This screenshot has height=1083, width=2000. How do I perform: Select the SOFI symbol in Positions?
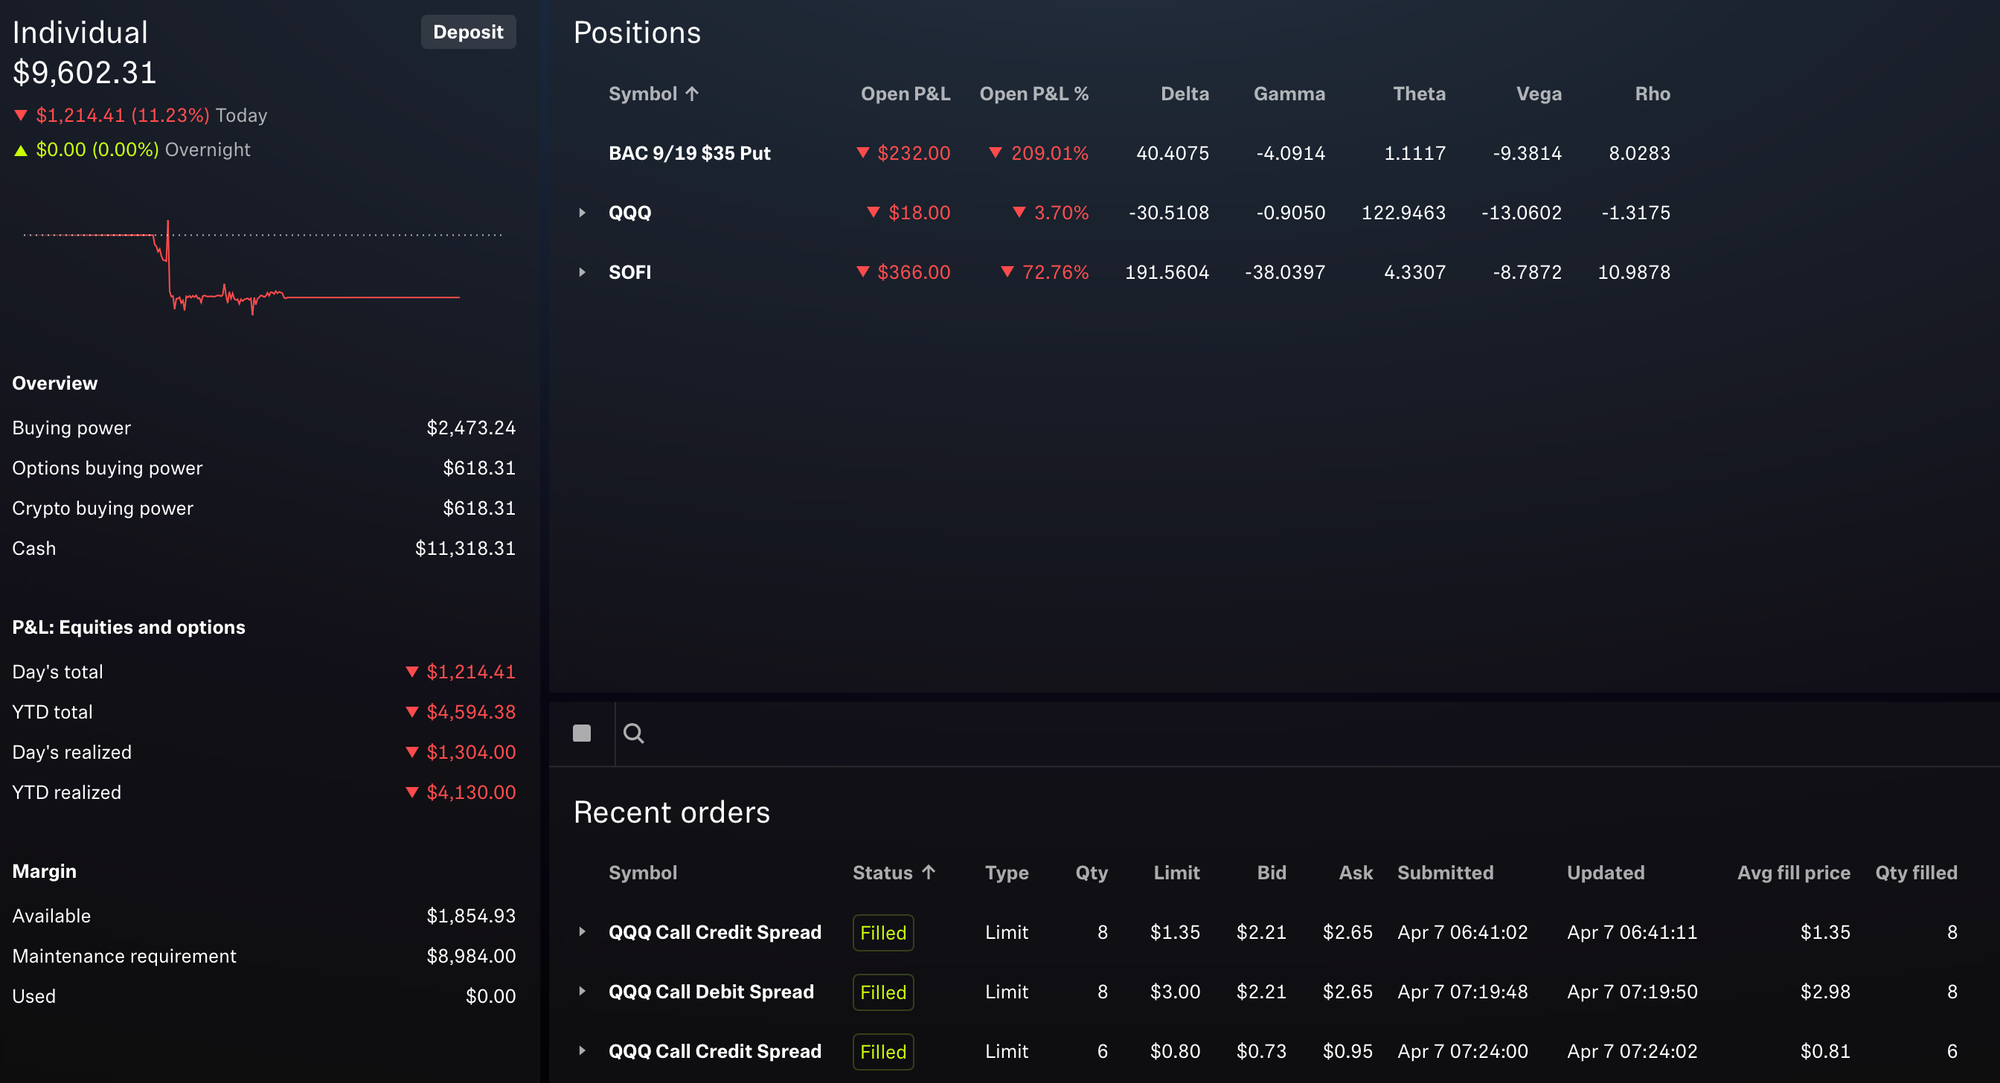[630, 272]
